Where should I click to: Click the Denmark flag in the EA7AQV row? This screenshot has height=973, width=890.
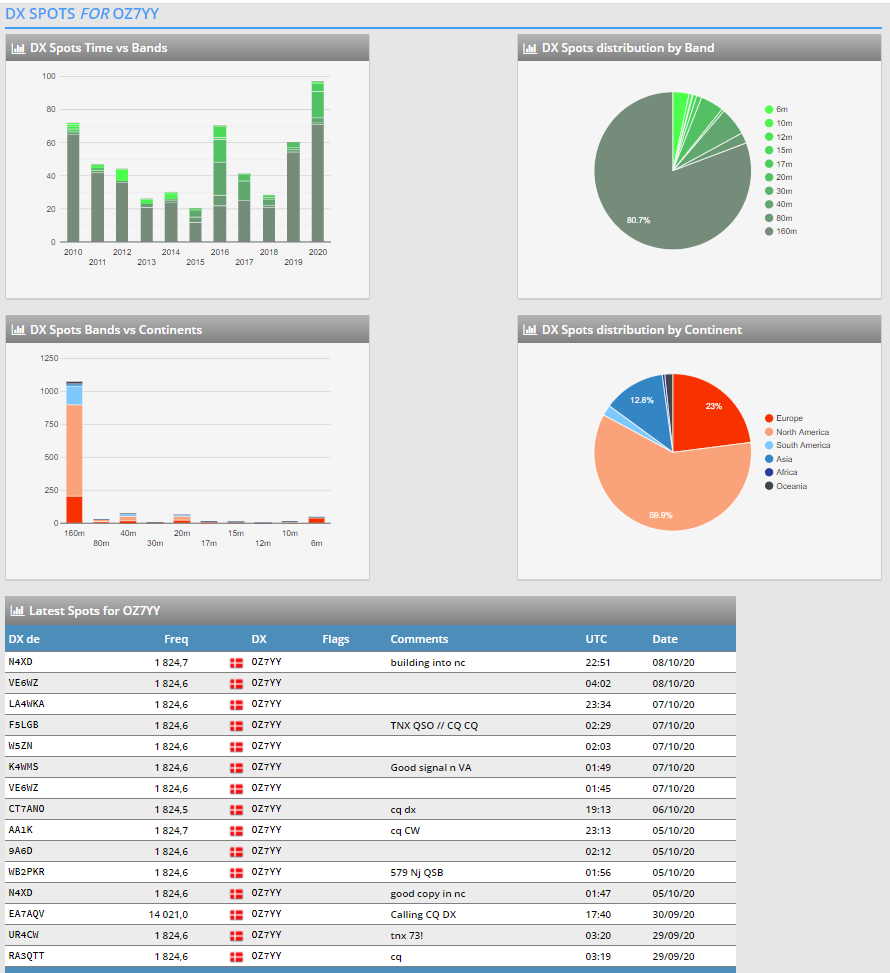pos(236,914)
